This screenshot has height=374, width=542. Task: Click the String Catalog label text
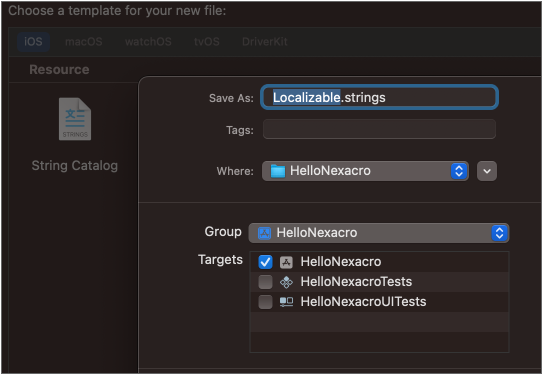coord(75,166)
